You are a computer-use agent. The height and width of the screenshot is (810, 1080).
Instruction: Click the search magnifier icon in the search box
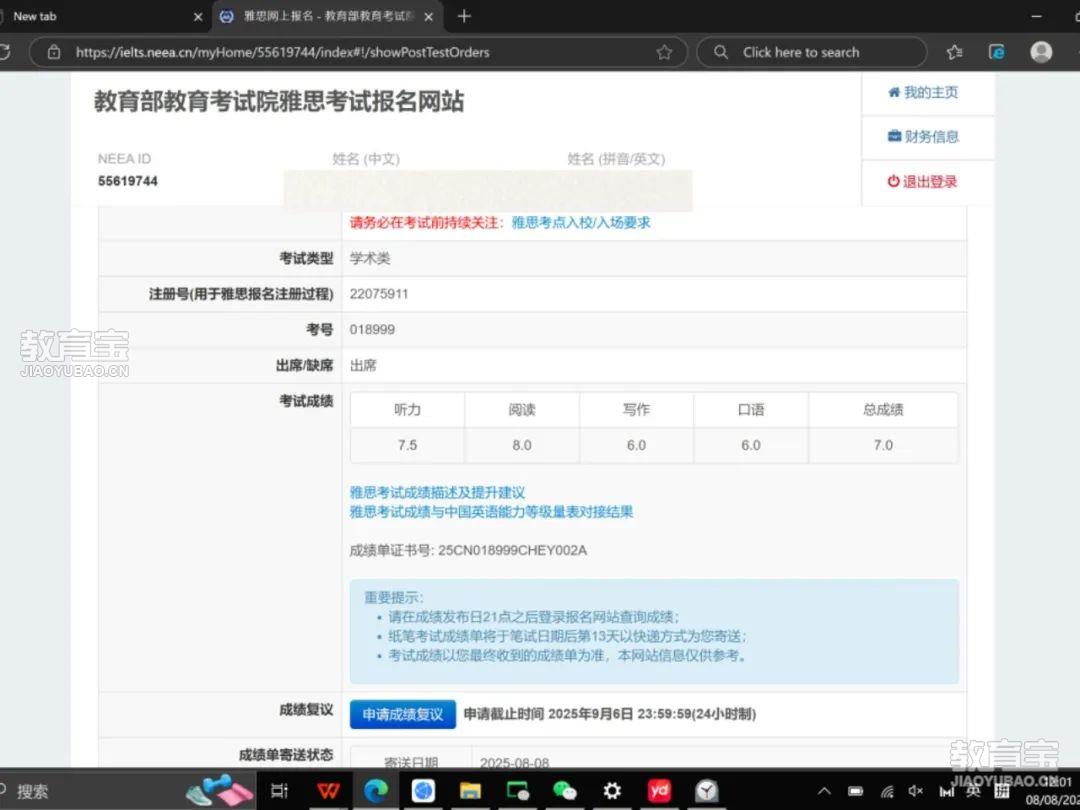click(x=720, y=52)
